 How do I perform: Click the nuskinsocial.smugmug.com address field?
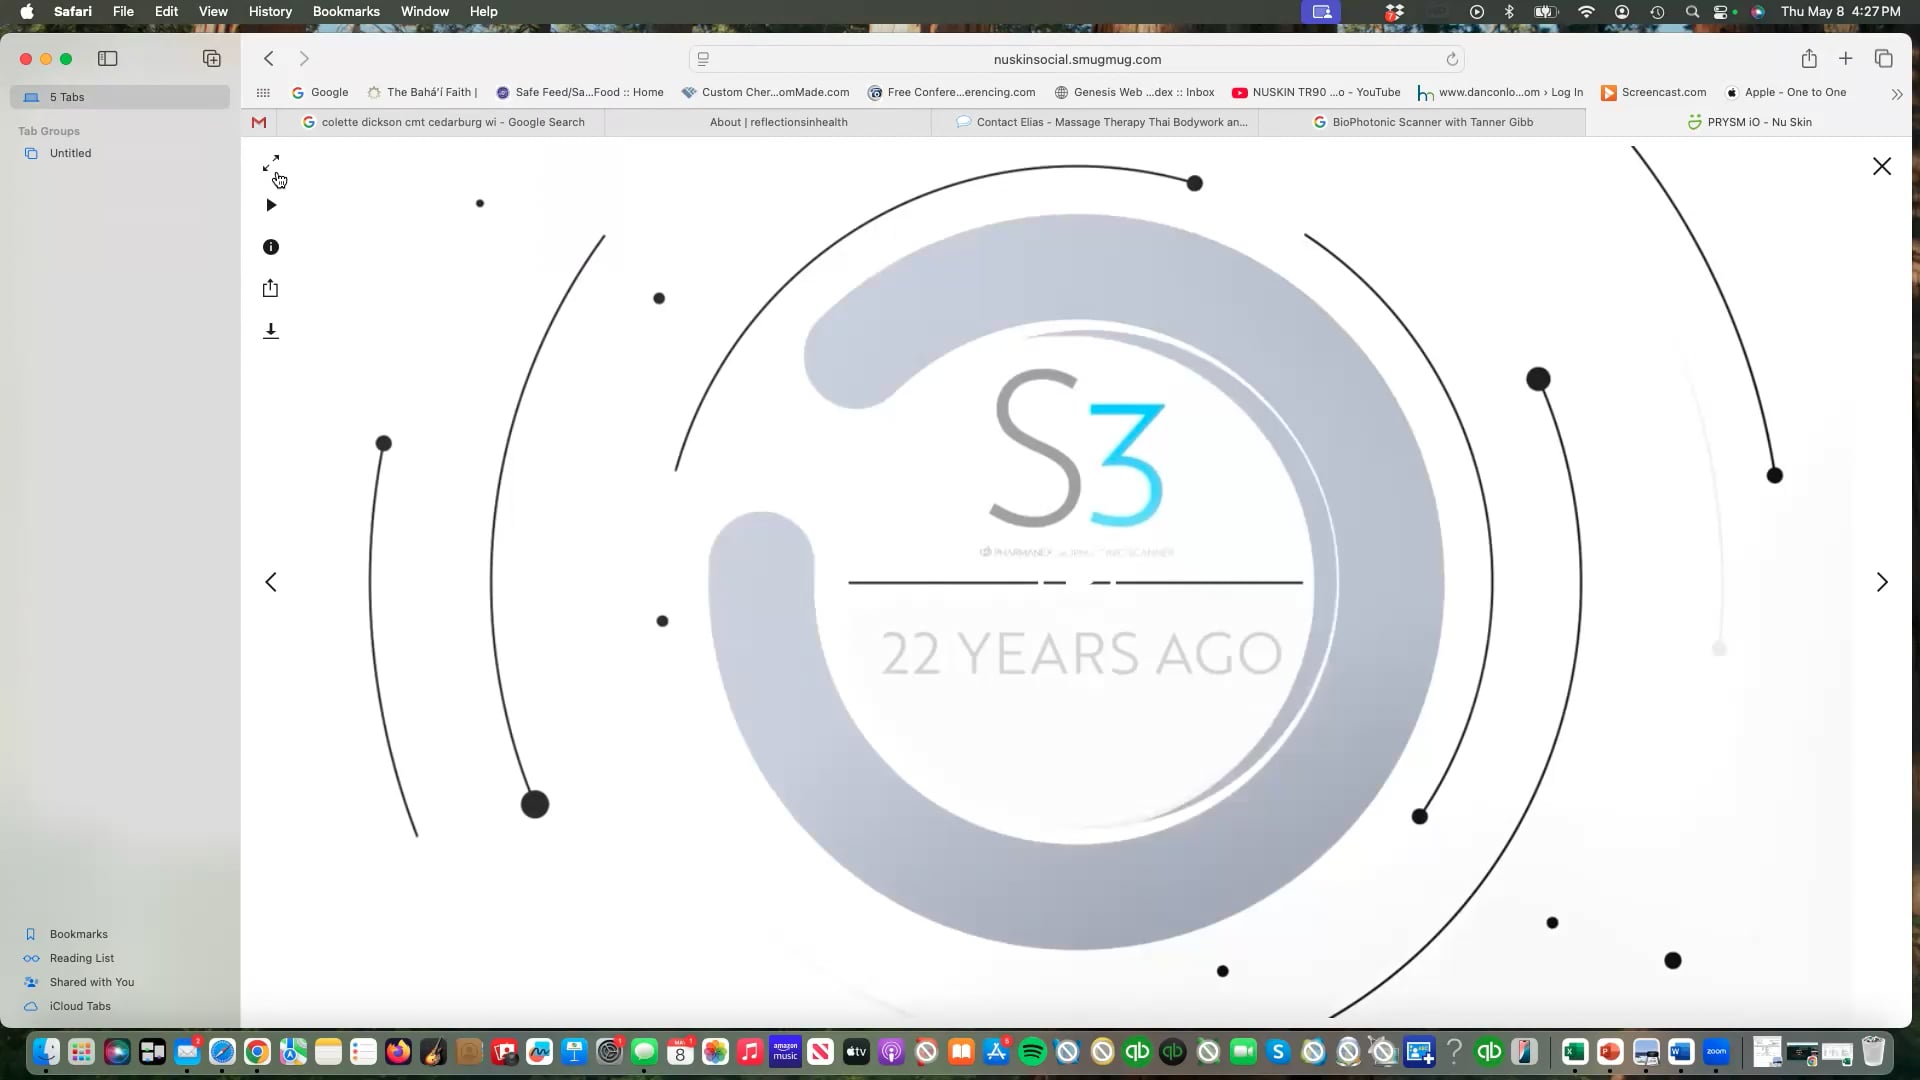[1076, 59]
